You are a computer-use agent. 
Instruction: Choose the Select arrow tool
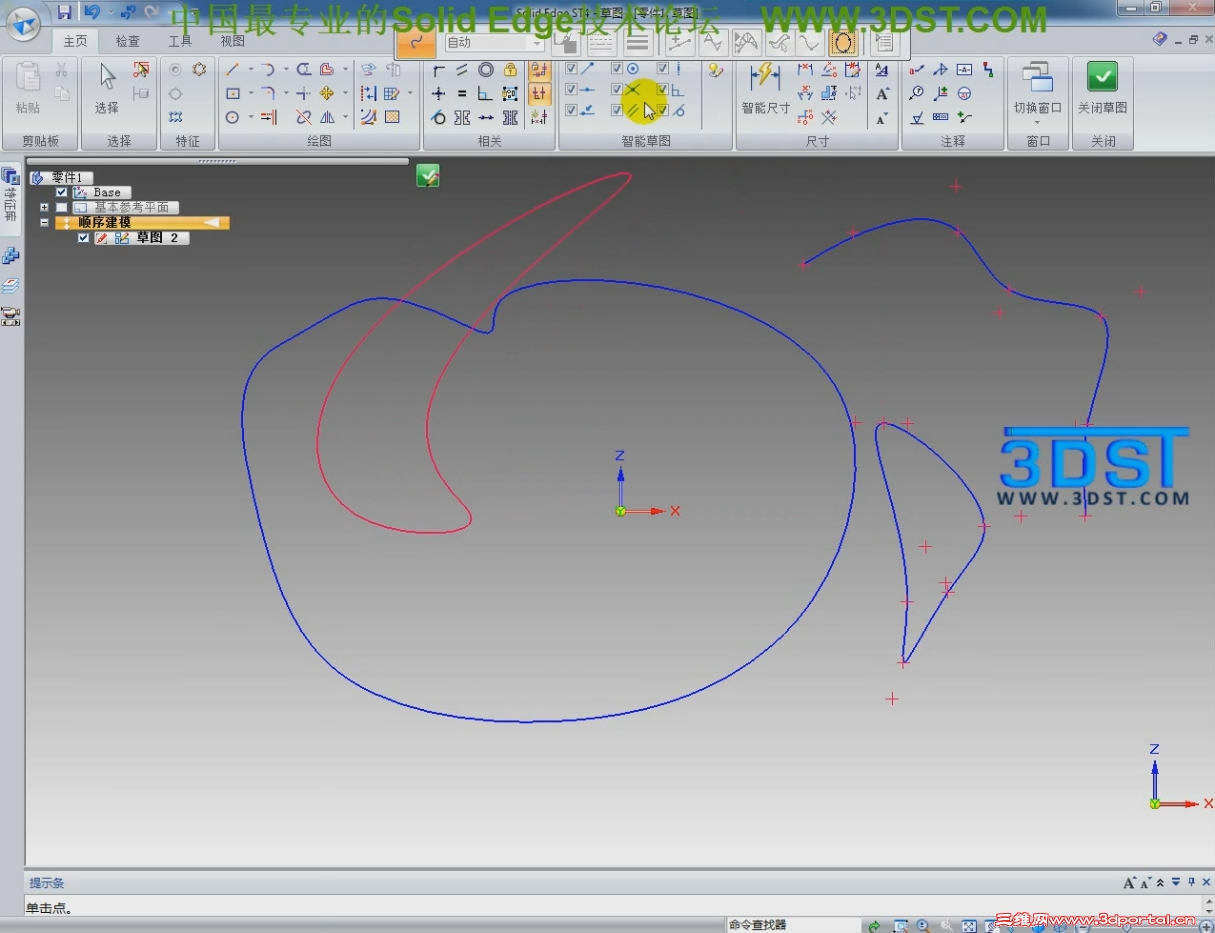(107, 88)
